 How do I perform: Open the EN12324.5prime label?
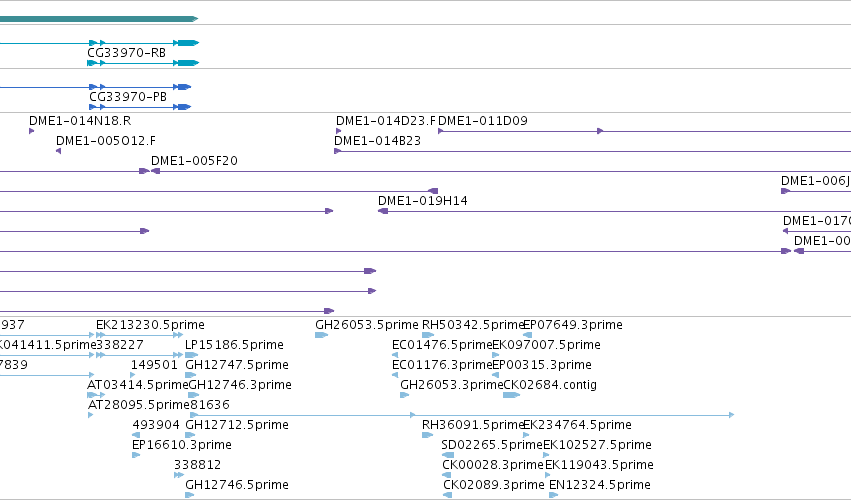coord(600,485)
